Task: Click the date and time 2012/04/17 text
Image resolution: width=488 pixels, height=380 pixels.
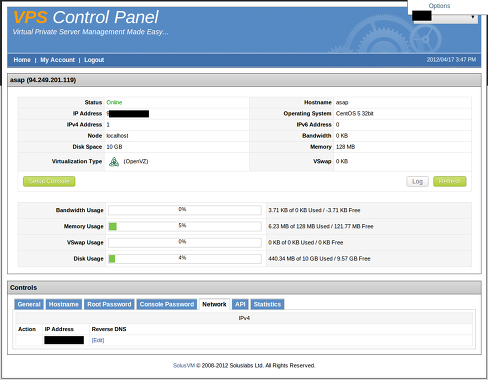Action: tap(451, 60)
